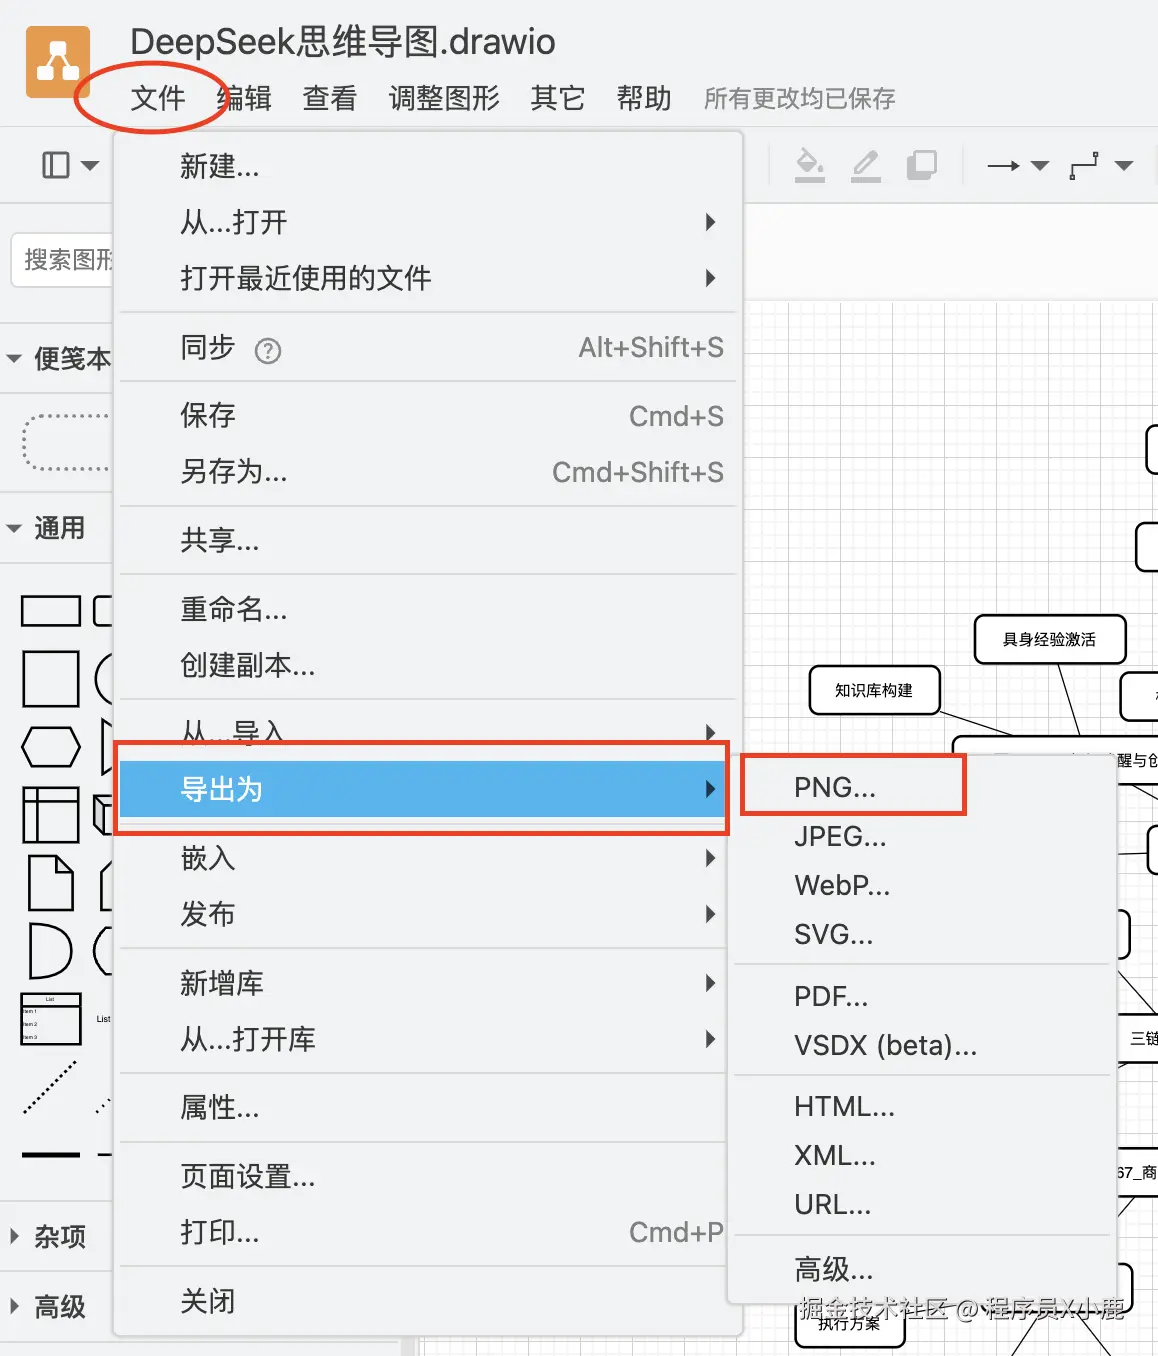The width and height of the screenshot is (1158, 1356).
Task: Open the 其它 menu
Action: click(x=558, y=98)
